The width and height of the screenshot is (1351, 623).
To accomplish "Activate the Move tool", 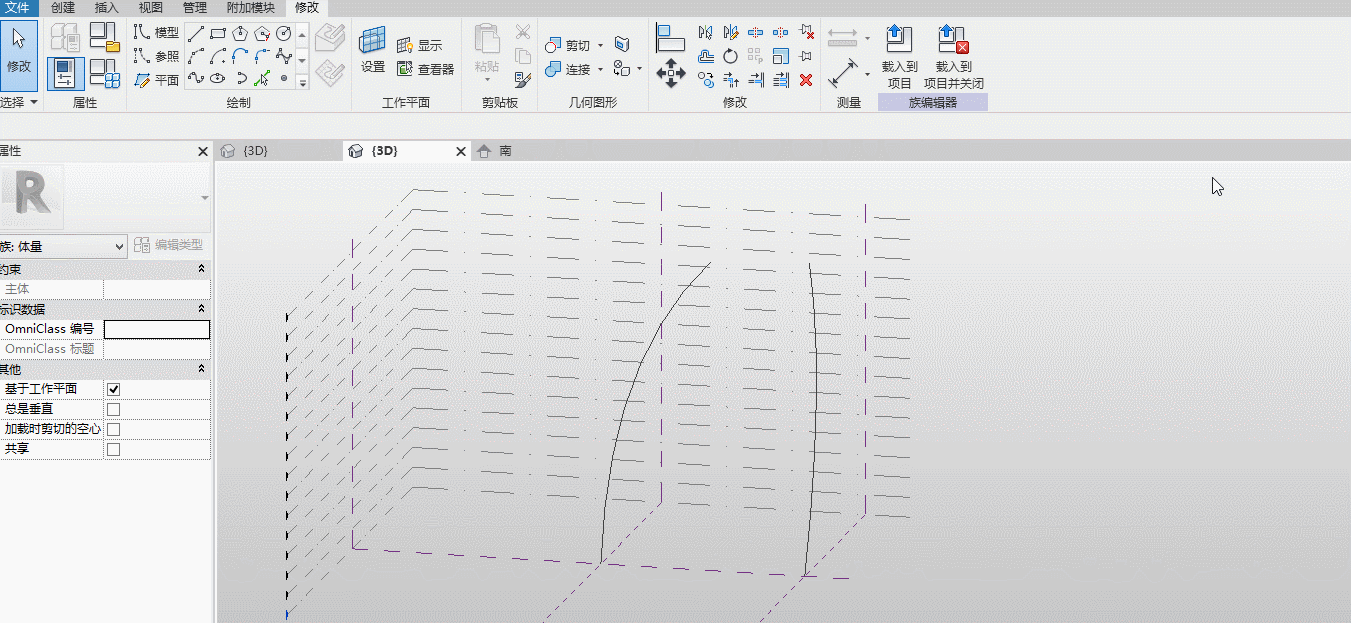I will coord(670,72).
